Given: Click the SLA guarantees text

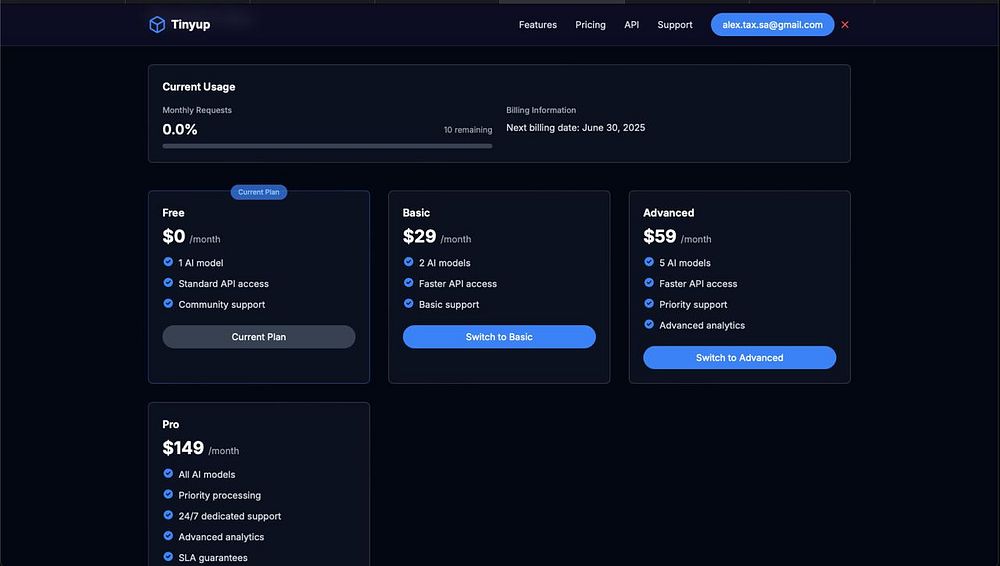Looking at the screenshot, I should (213, 558).
